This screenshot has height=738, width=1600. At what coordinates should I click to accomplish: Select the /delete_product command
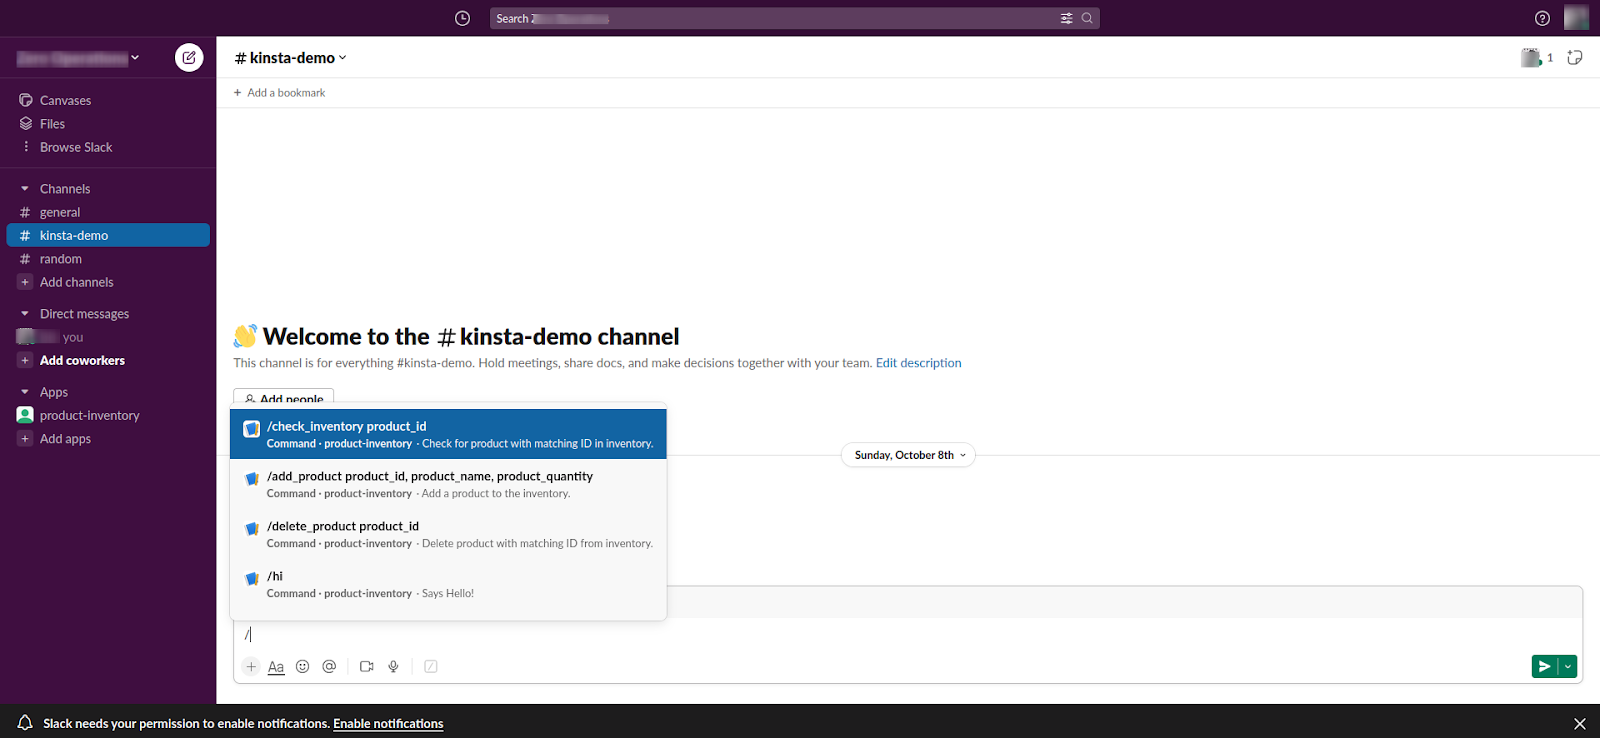(x=448, y=534)
